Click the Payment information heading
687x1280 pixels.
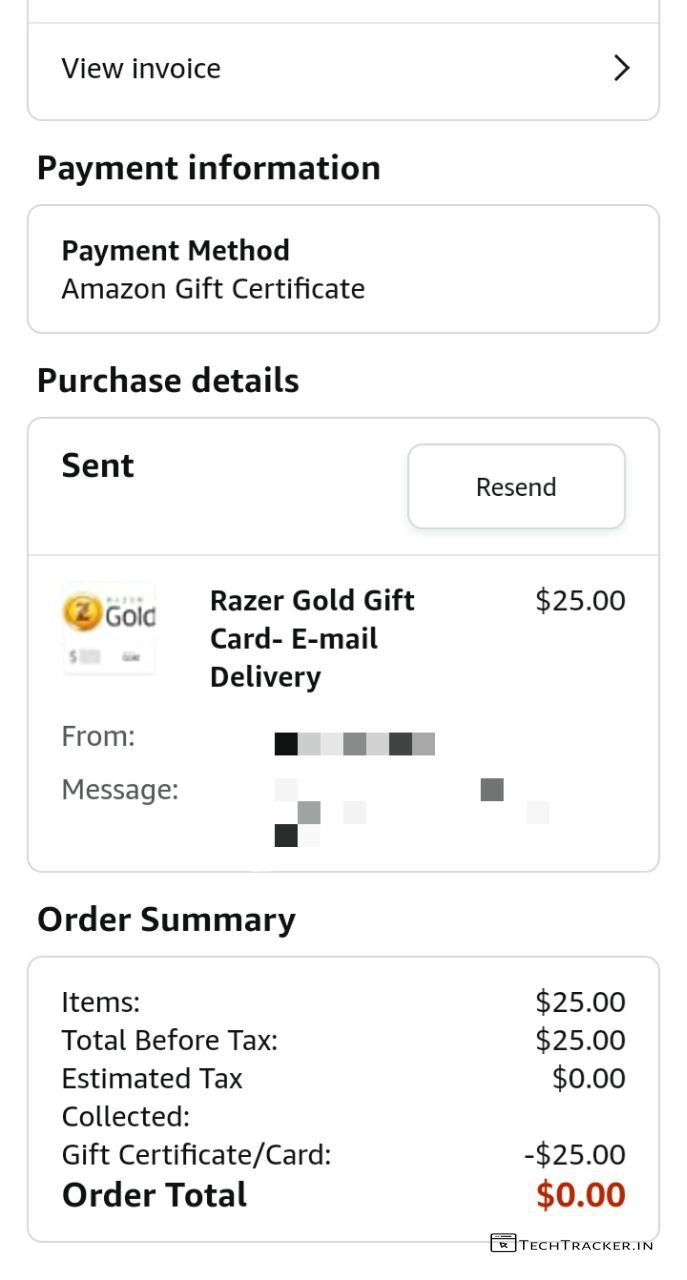click(208, 168)
